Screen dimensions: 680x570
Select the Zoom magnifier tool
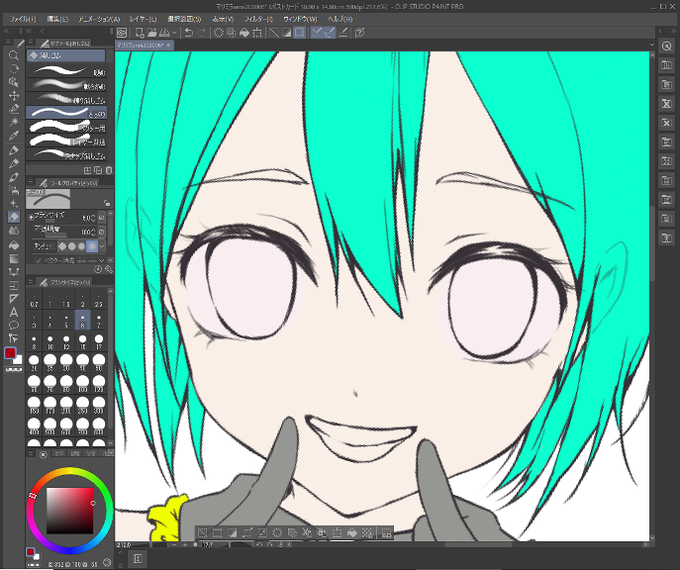pos(14,55)
